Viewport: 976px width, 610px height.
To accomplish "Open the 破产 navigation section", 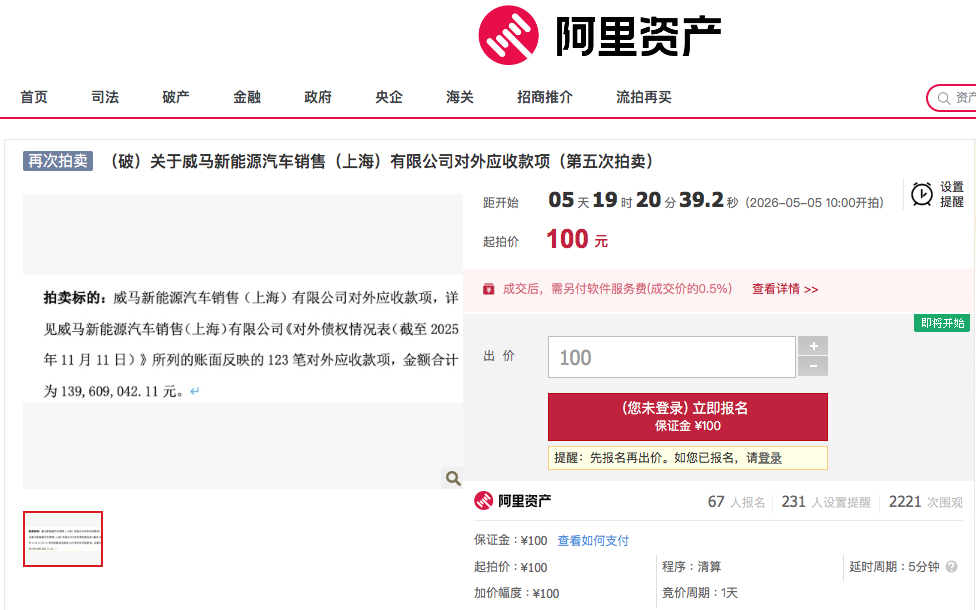I will [x=175, y=97].
